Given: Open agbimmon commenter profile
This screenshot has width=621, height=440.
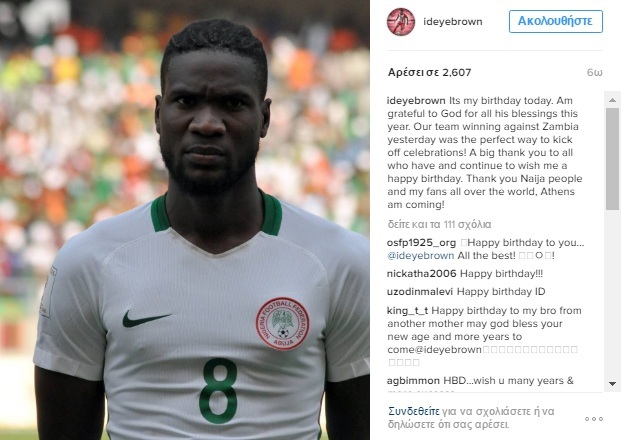Looking at the screenshot, I should click(x=413, y=381).
